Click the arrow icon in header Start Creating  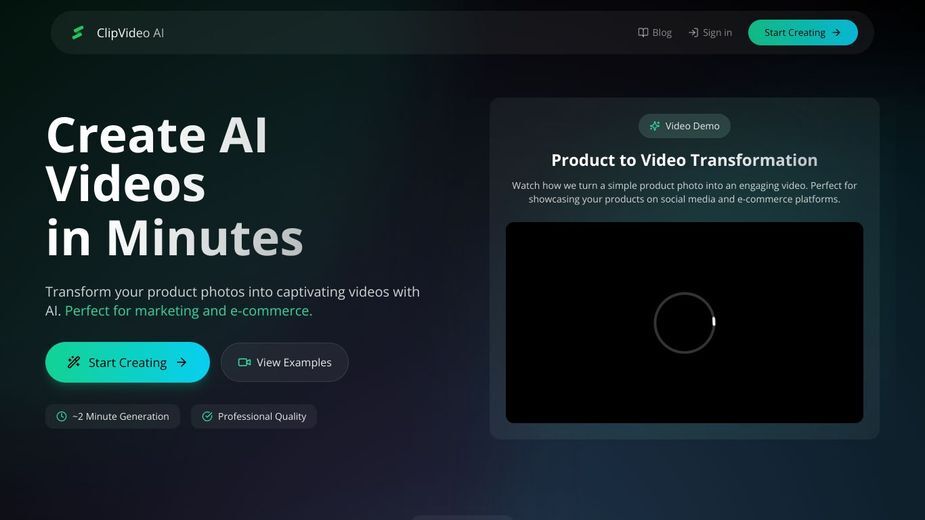tap(836, 32)
